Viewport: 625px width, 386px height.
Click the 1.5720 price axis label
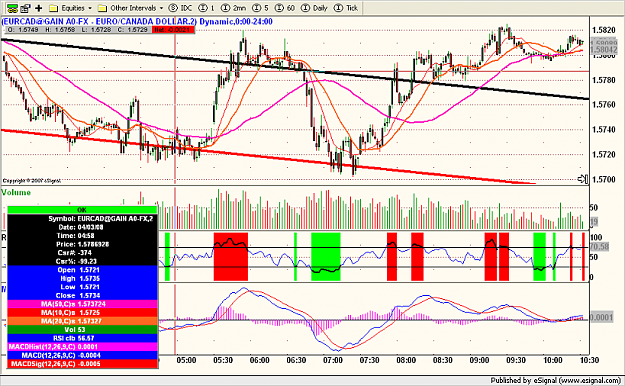coord(604,155)
